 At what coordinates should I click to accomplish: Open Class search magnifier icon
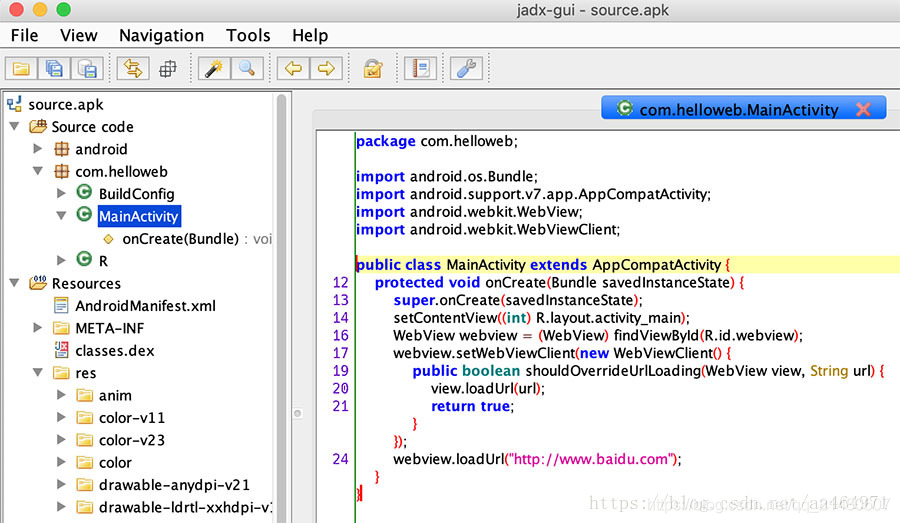pos(247,69)
